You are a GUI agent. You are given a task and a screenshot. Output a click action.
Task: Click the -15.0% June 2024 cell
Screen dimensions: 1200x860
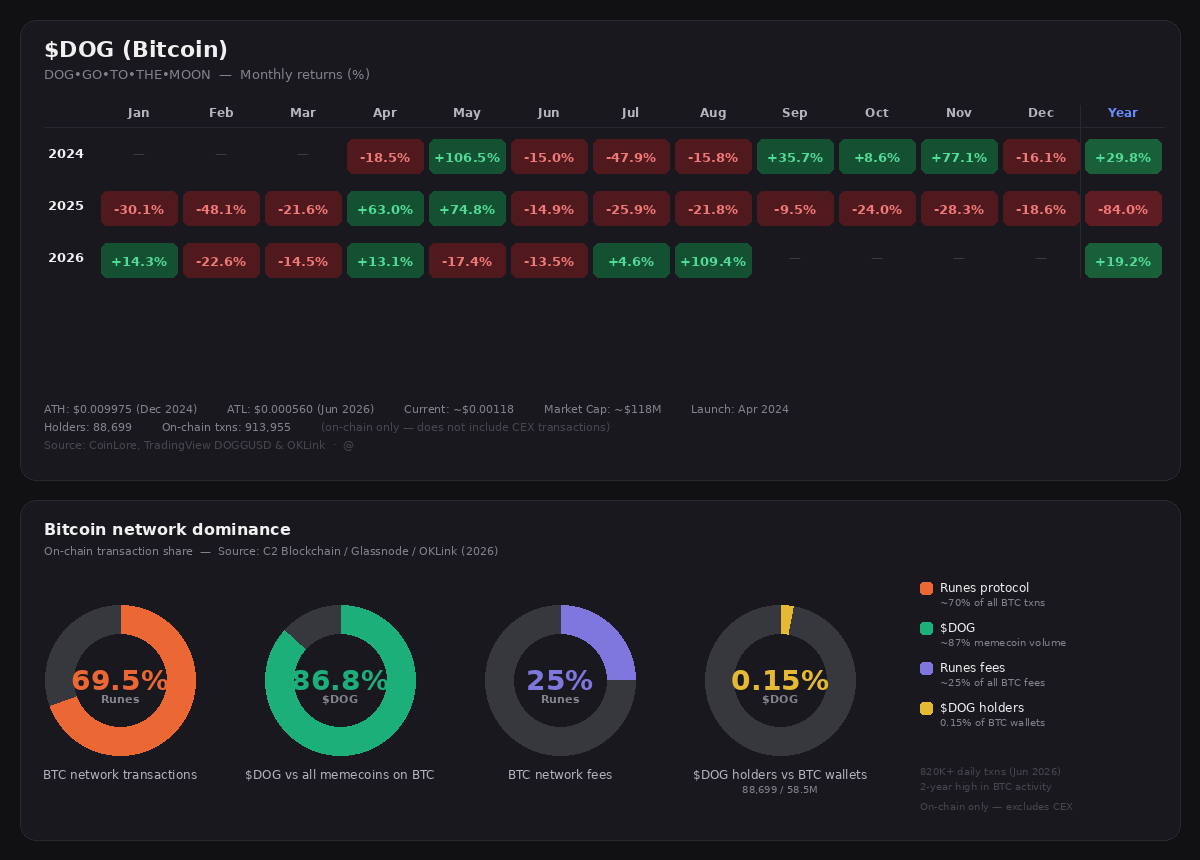(x=549, y=157)
